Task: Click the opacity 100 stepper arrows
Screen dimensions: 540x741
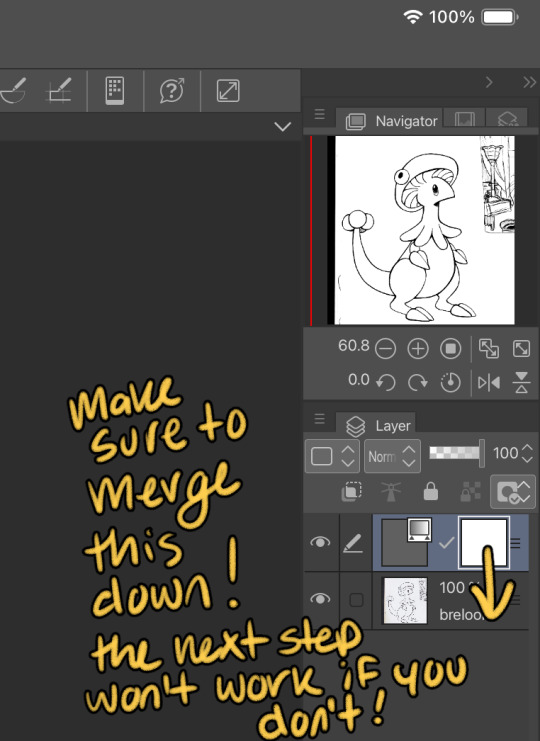Action: [527, 453]
